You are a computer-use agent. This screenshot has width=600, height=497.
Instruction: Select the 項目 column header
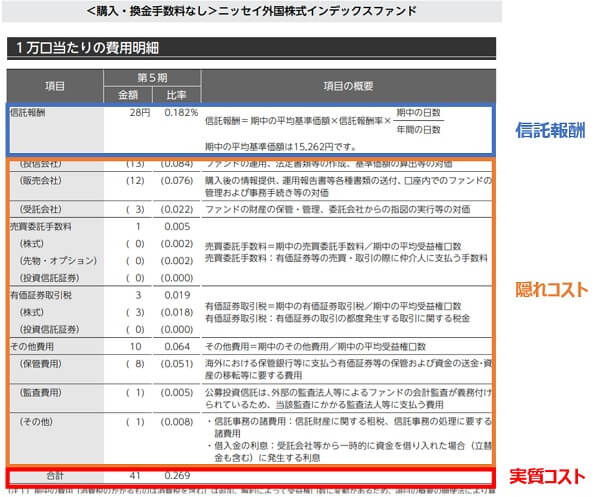pos(55,86)
